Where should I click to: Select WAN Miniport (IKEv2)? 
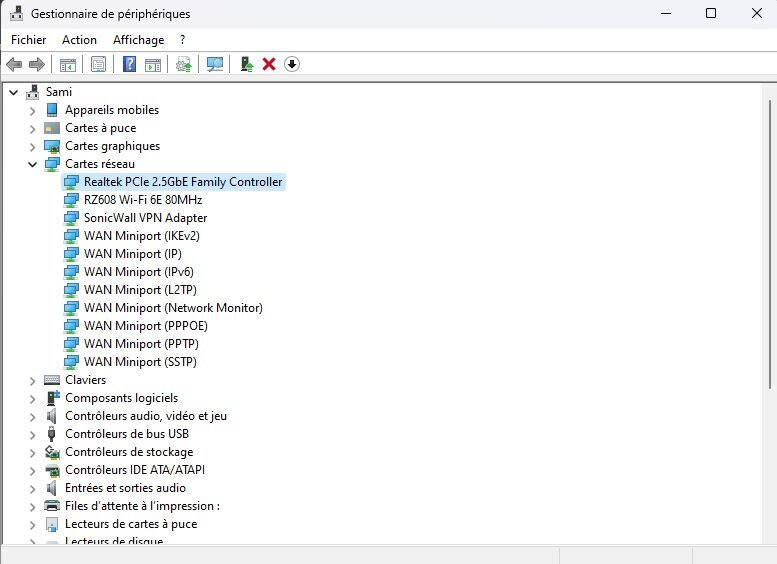pyautogui.click(x=142, y=236)
